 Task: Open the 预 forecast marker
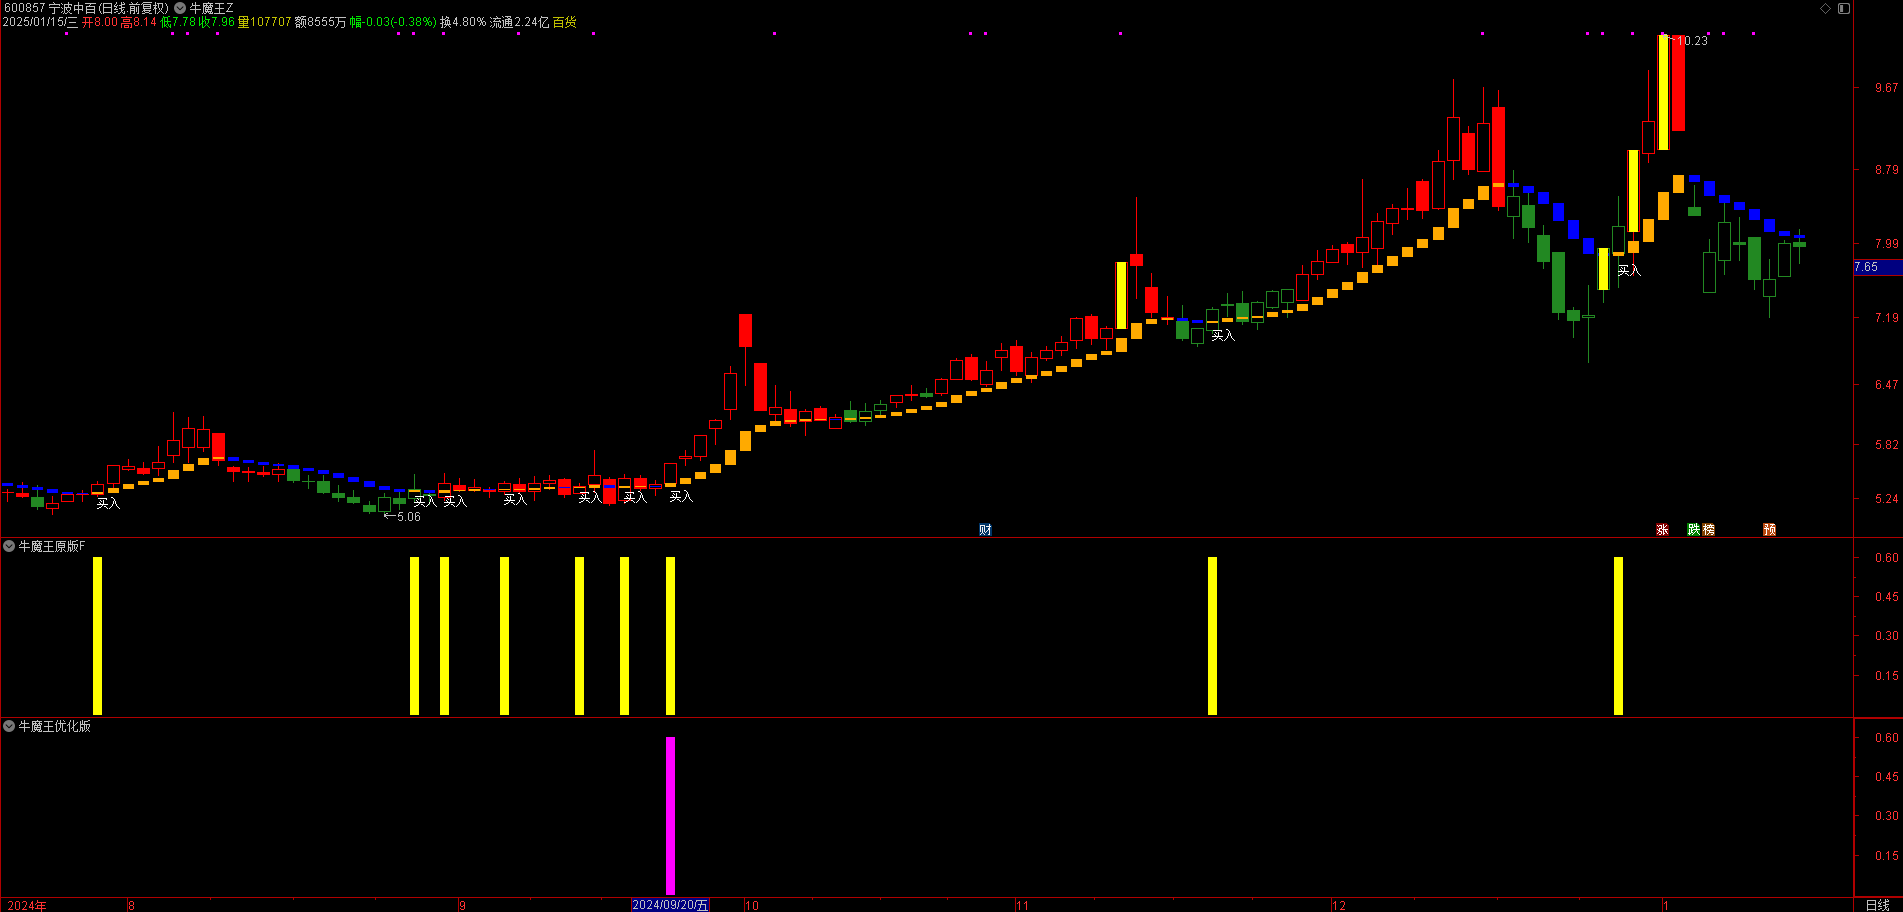[1769, 530]
